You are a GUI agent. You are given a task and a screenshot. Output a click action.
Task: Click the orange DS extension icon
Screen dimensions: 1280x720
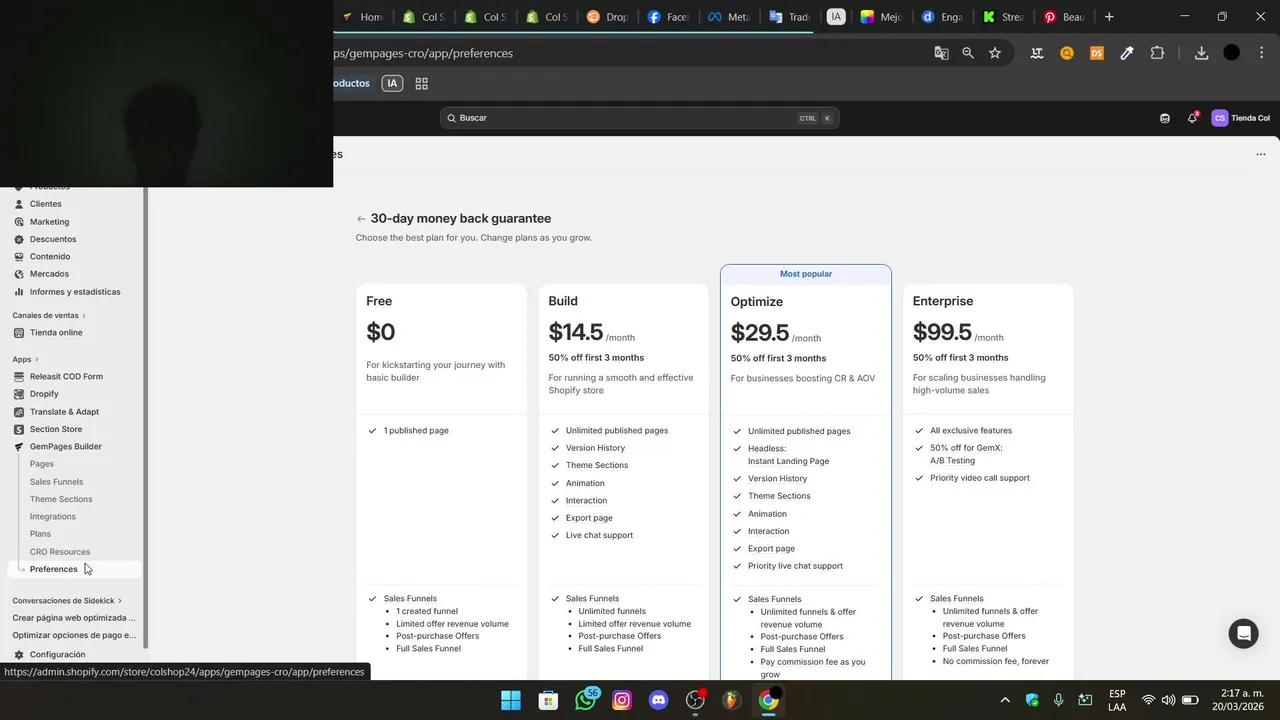tap(1097, 53)
